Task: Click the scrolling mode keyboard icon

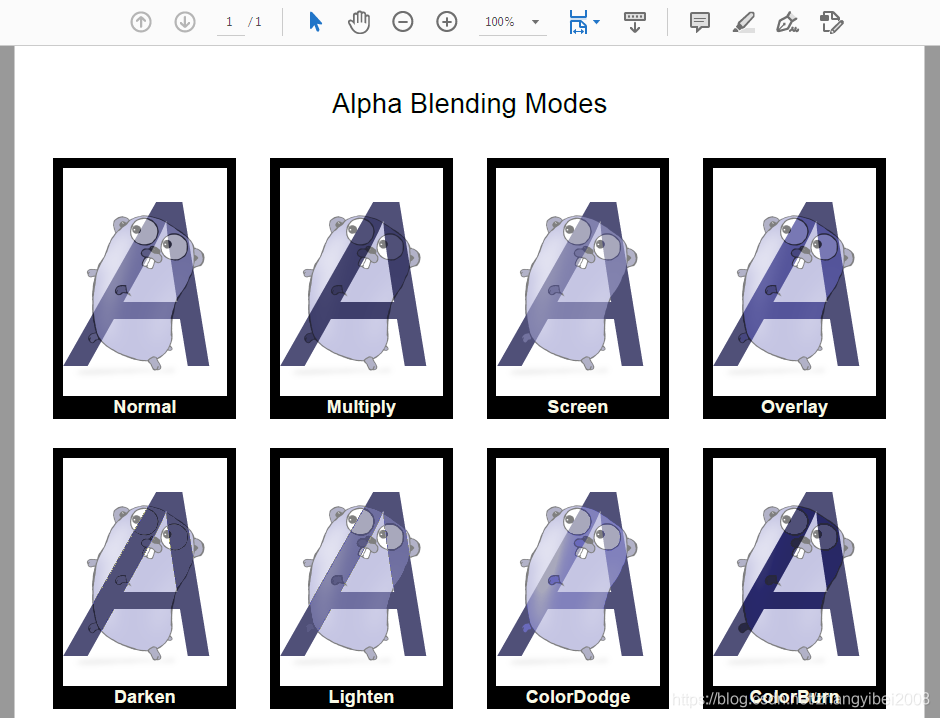Action: pos(635,22)
